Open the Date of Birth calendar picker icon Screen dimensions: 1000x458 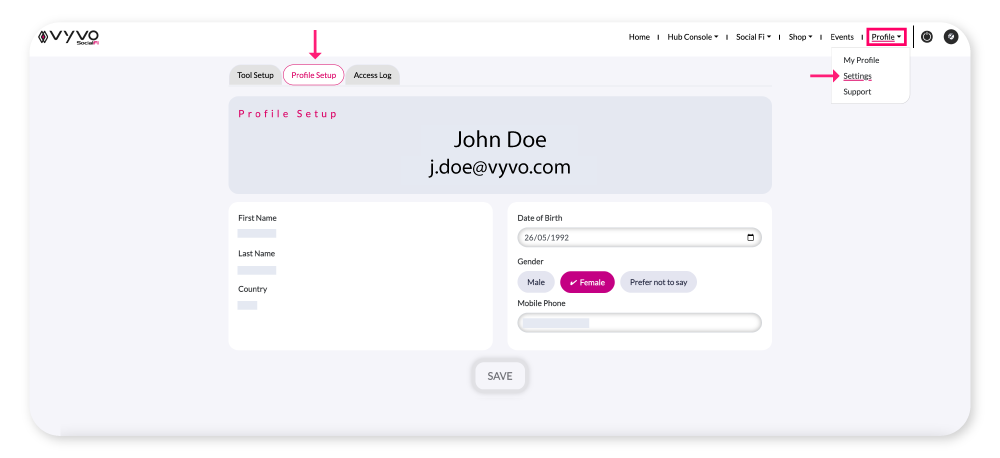pos(750,237)
